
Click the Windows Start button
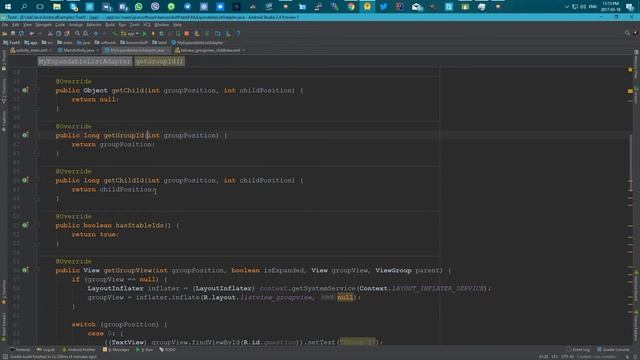click(8, 7)
